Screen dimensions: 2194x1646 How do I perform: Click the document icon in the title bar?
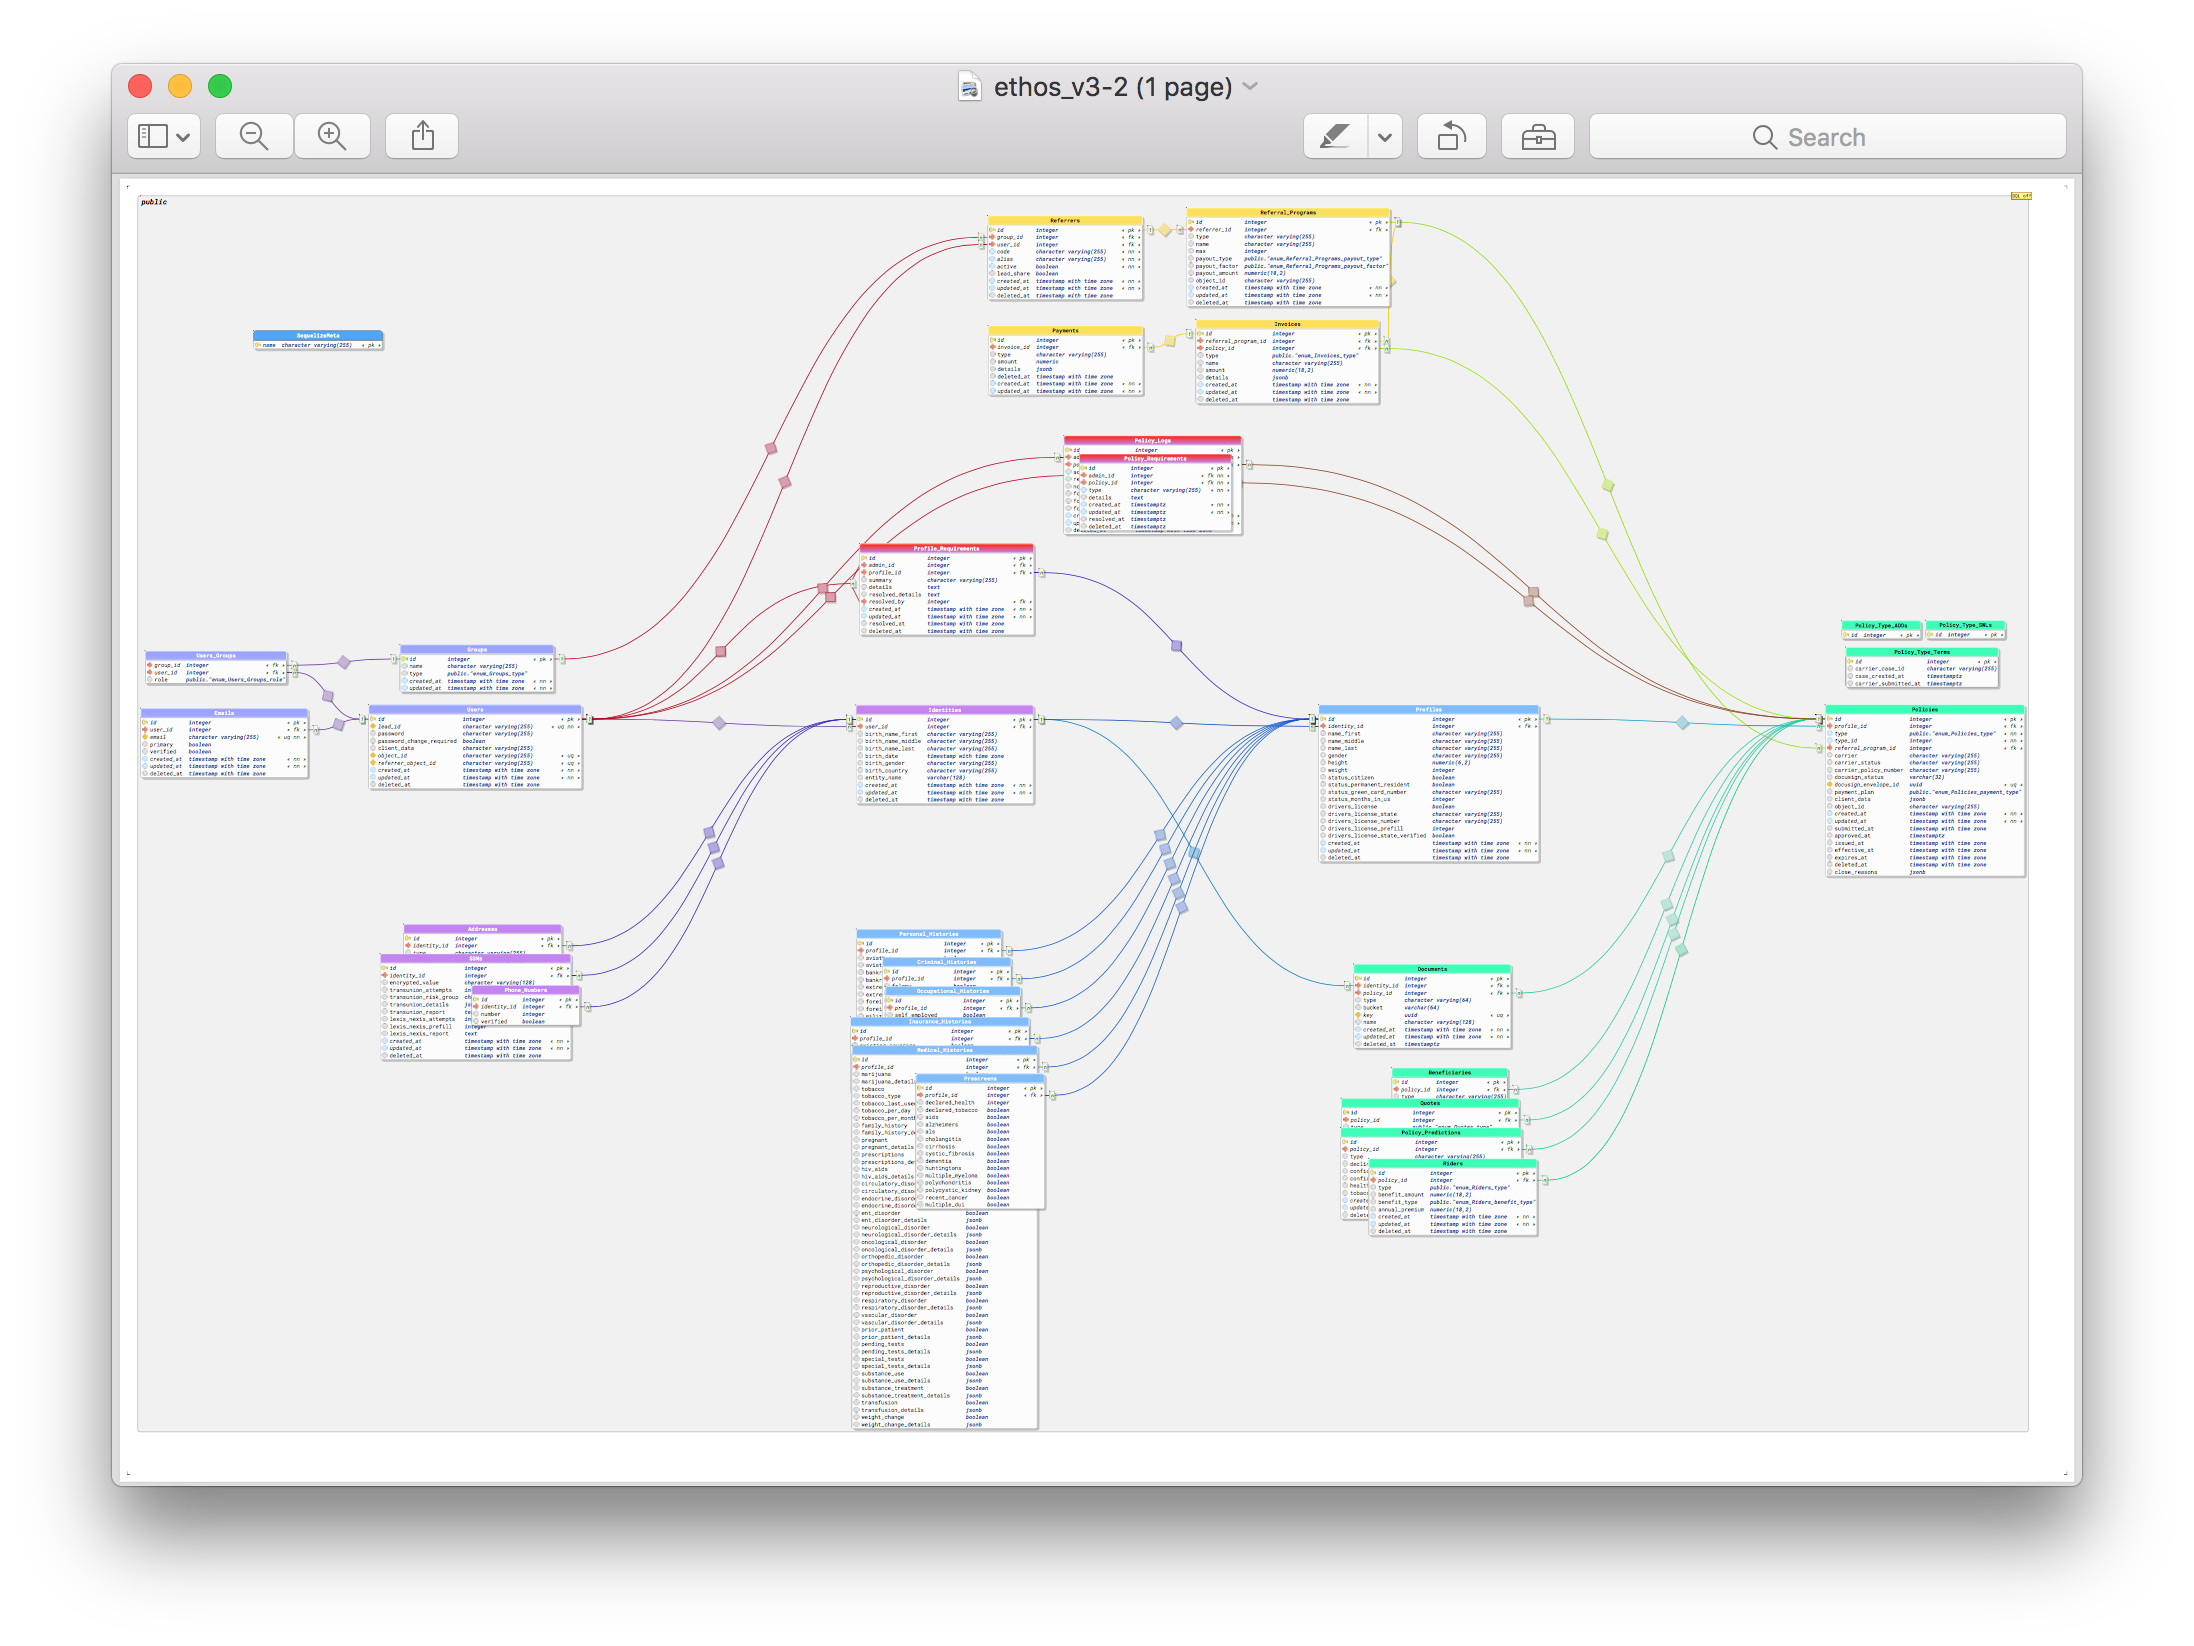coord(968,87)
